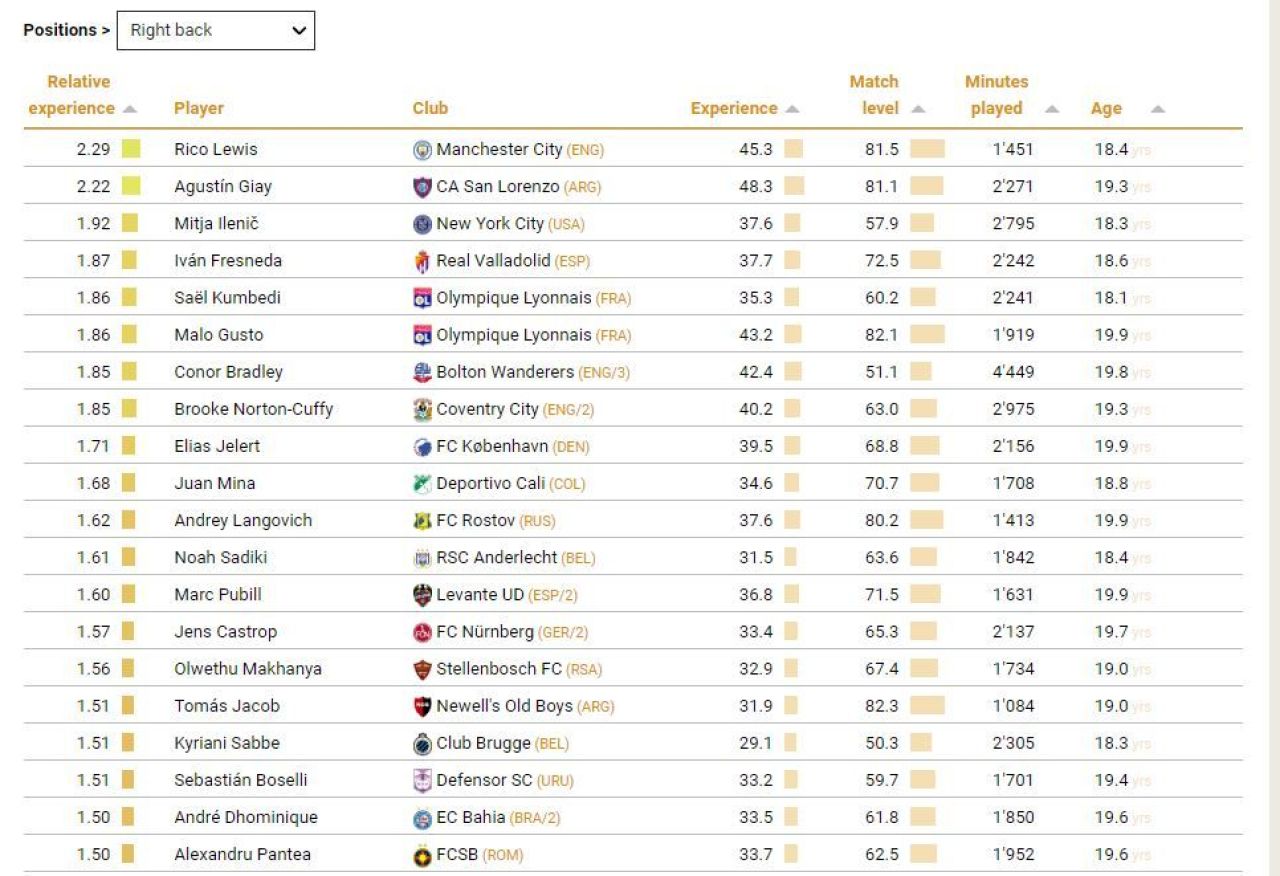Click the Match level bar for Tomás Jacob
Screen dimensions: 1280x876
pos(927,706)
